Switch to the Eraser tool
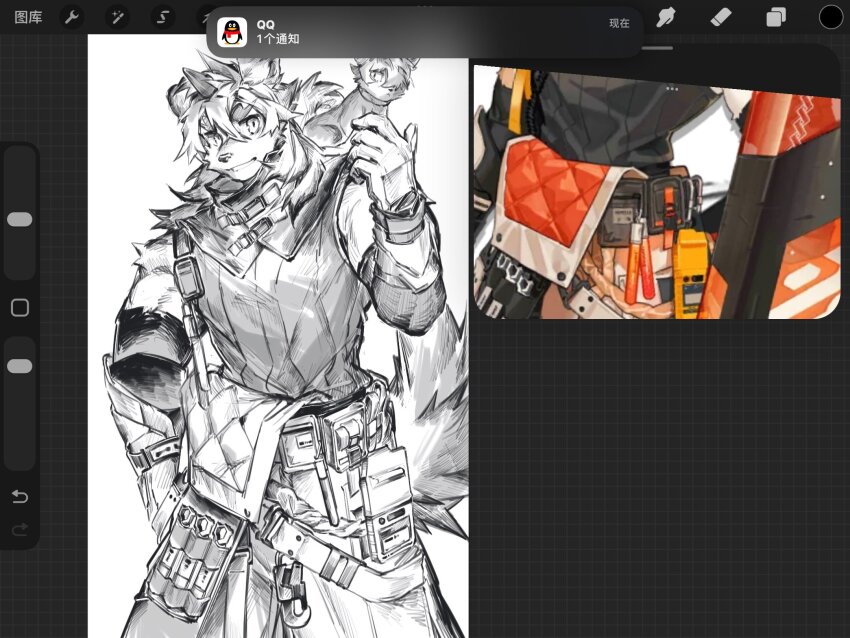The width and height of the screenshot is (850, 638). click(x=720, y=16)
